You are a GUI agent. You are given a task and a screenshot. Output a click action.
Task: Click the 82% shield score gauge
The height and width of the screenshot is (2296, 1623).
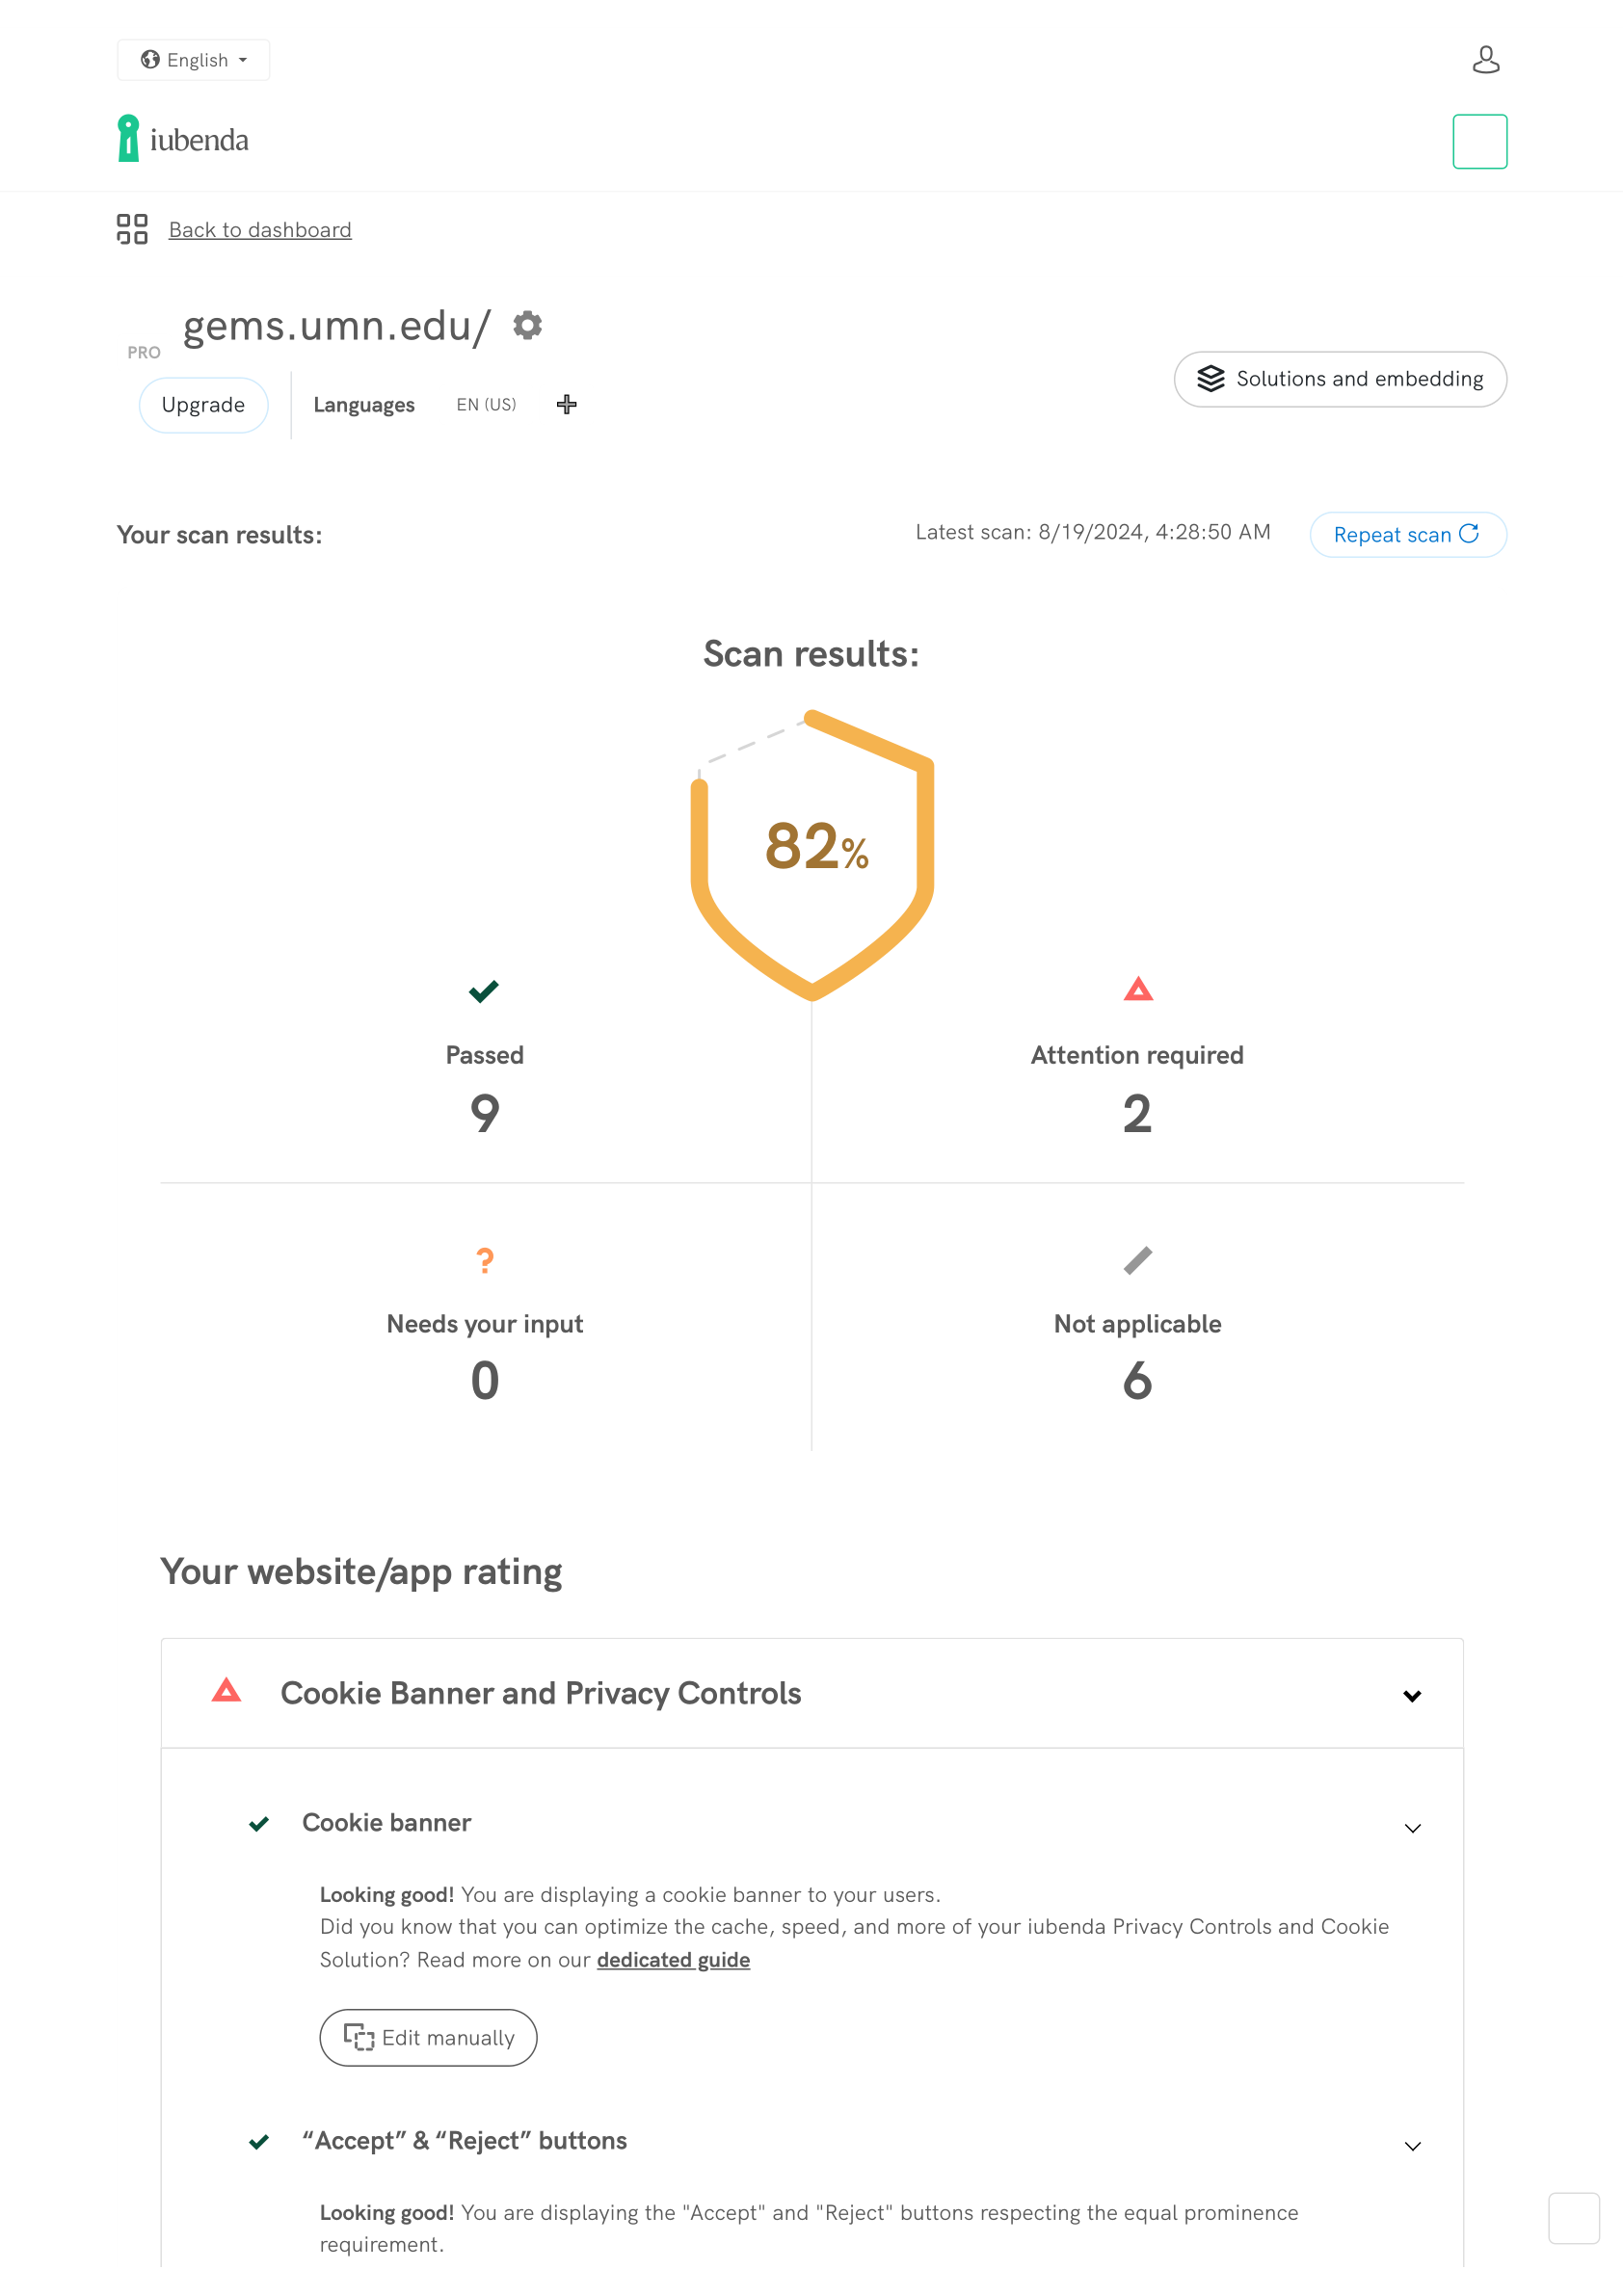pos(812,852)
